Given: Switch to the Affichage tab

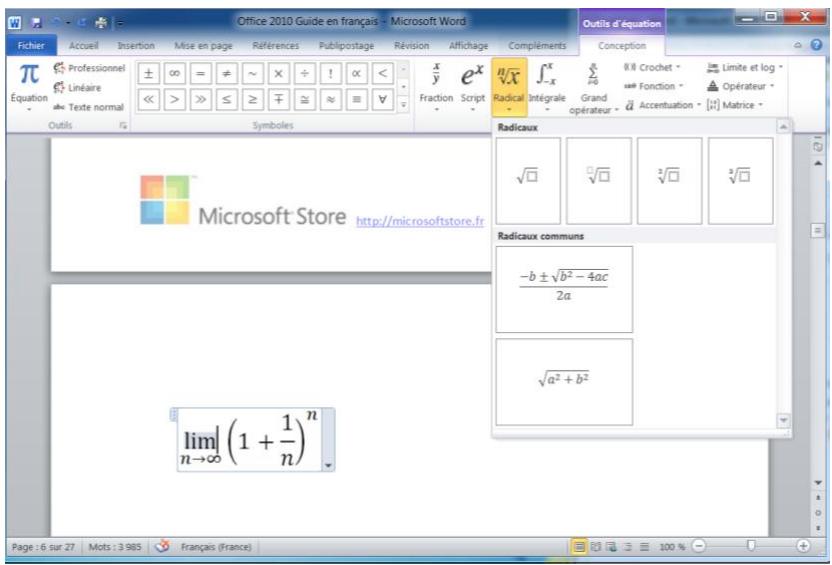Looking at the screenshot, I should click(x=469, y=46).
